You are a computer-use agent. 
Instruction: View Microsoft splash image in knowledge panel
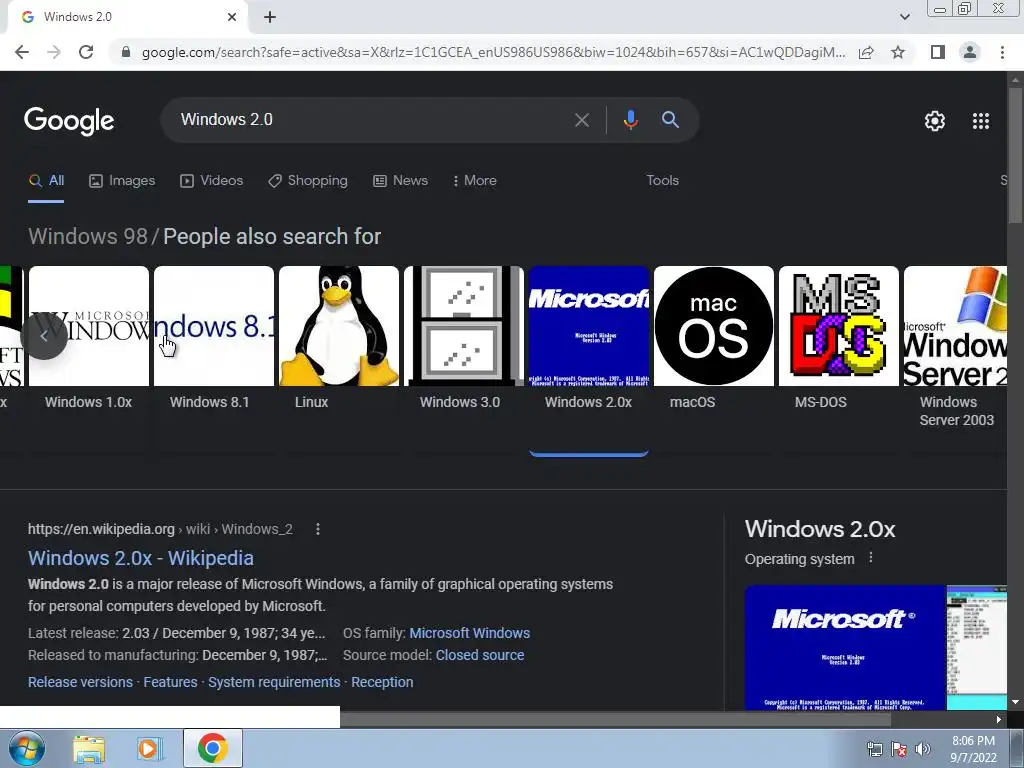845,647
